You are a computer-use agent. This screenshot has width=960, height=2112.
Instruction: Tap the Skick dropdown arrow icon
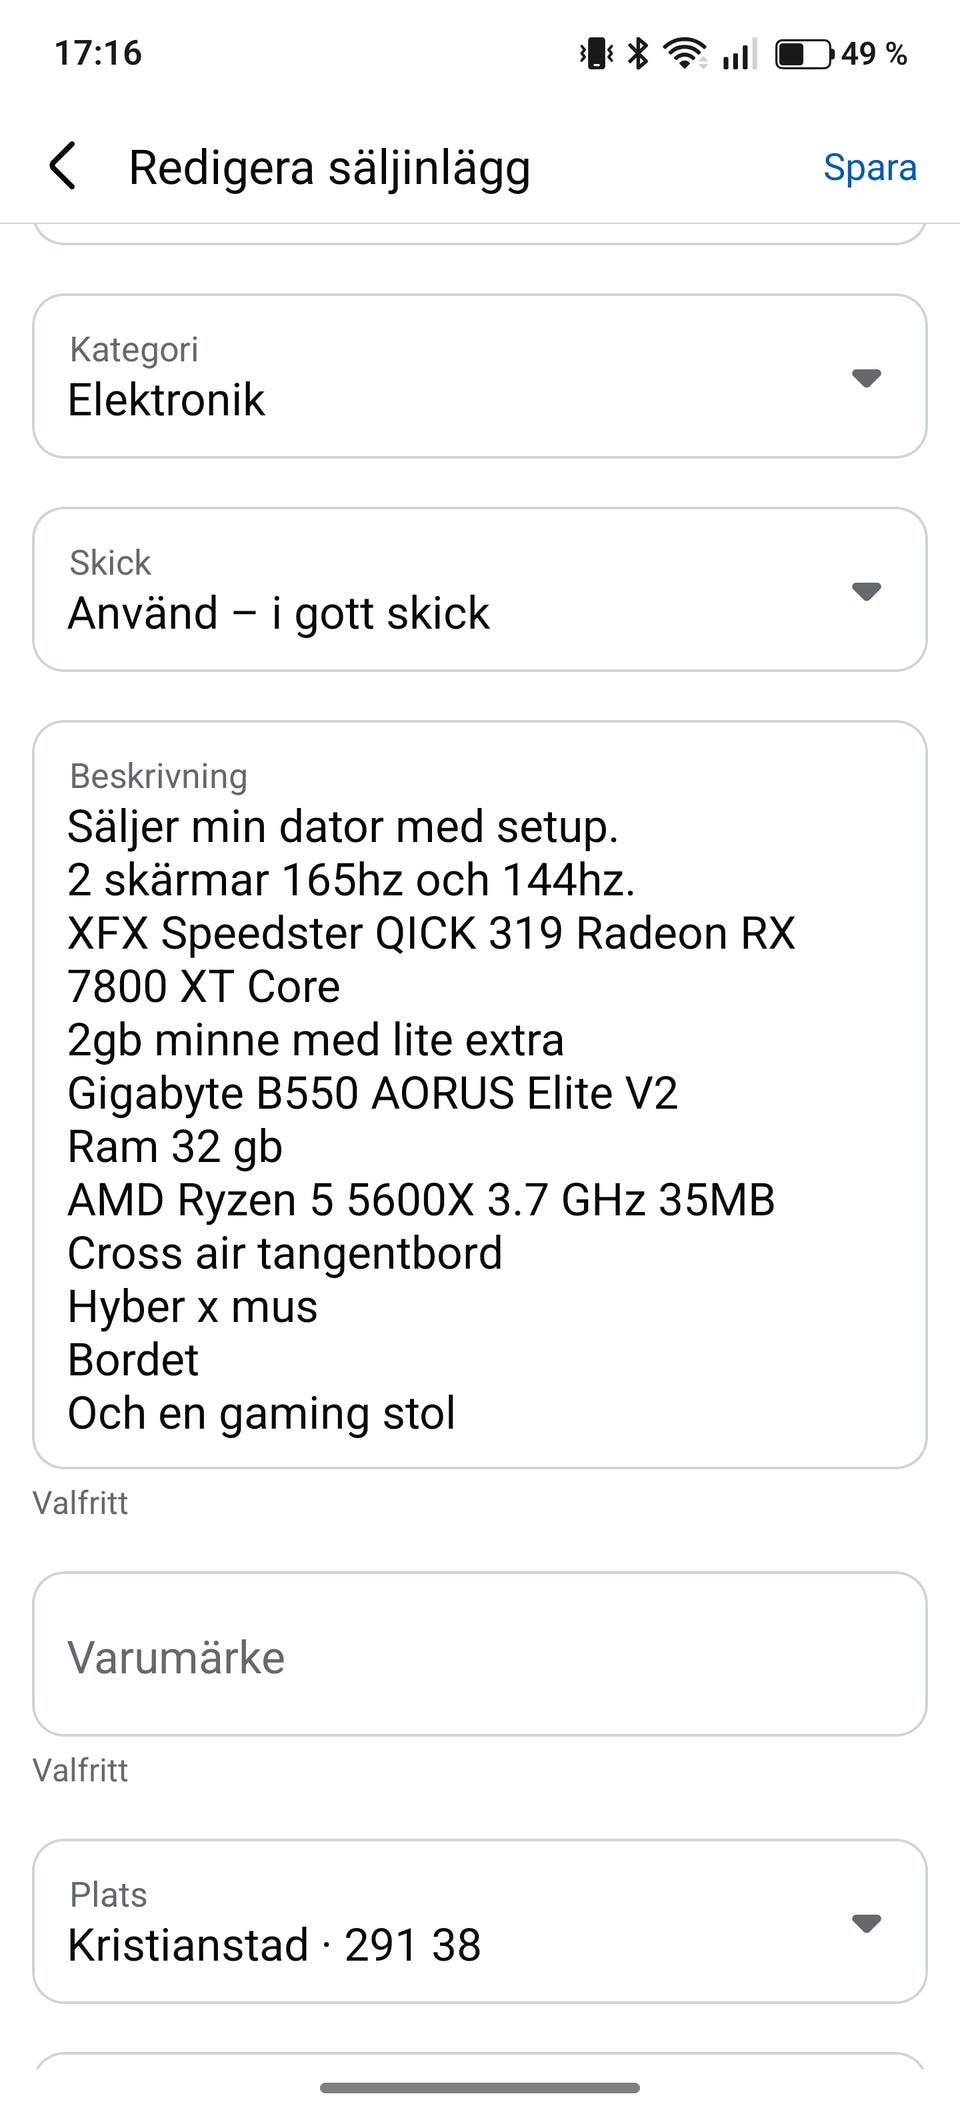[x=865, y=591]
